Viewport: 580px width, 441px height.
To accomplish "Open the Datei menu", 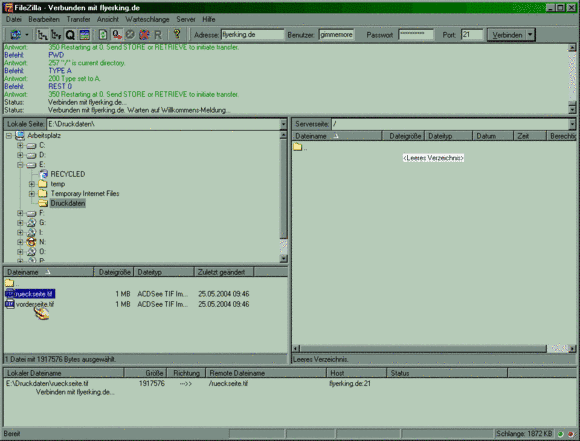I will coord(14,19).
